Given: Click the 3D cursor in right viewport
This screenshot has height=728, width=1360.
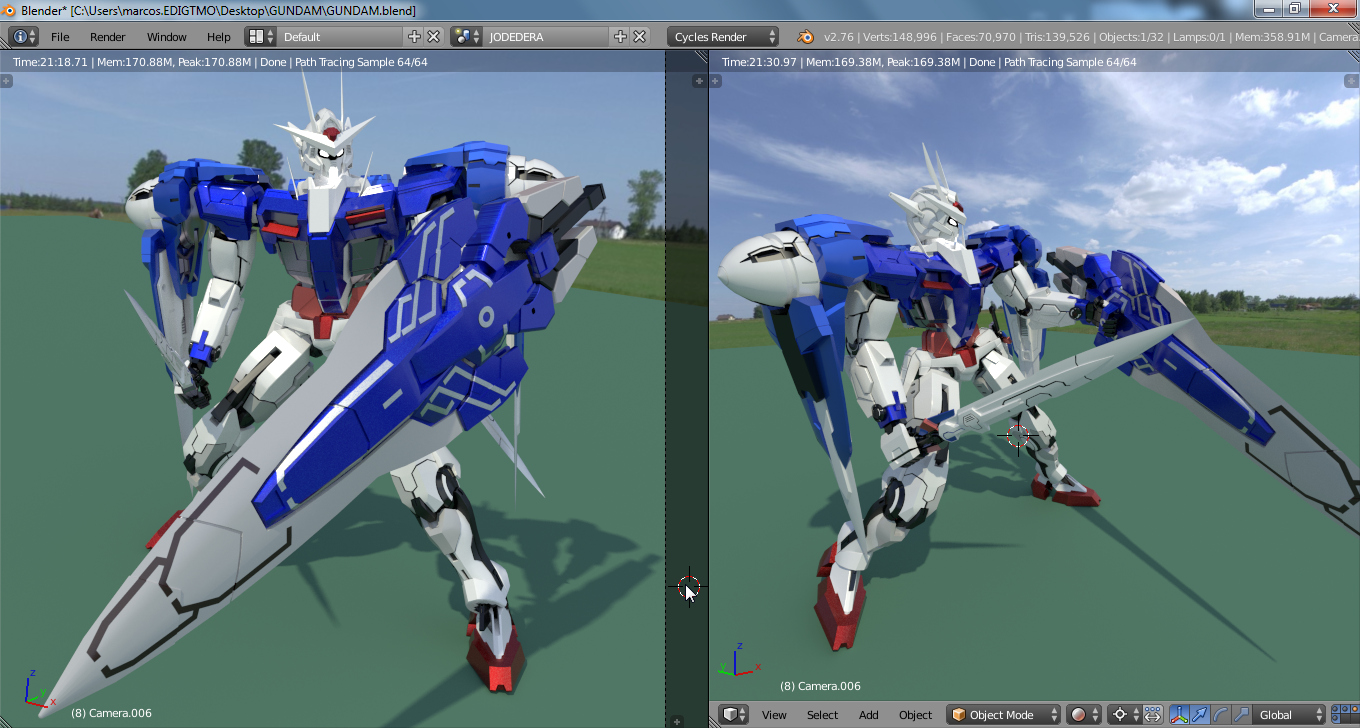Looking at the screenshot, I should [1018, 436].
